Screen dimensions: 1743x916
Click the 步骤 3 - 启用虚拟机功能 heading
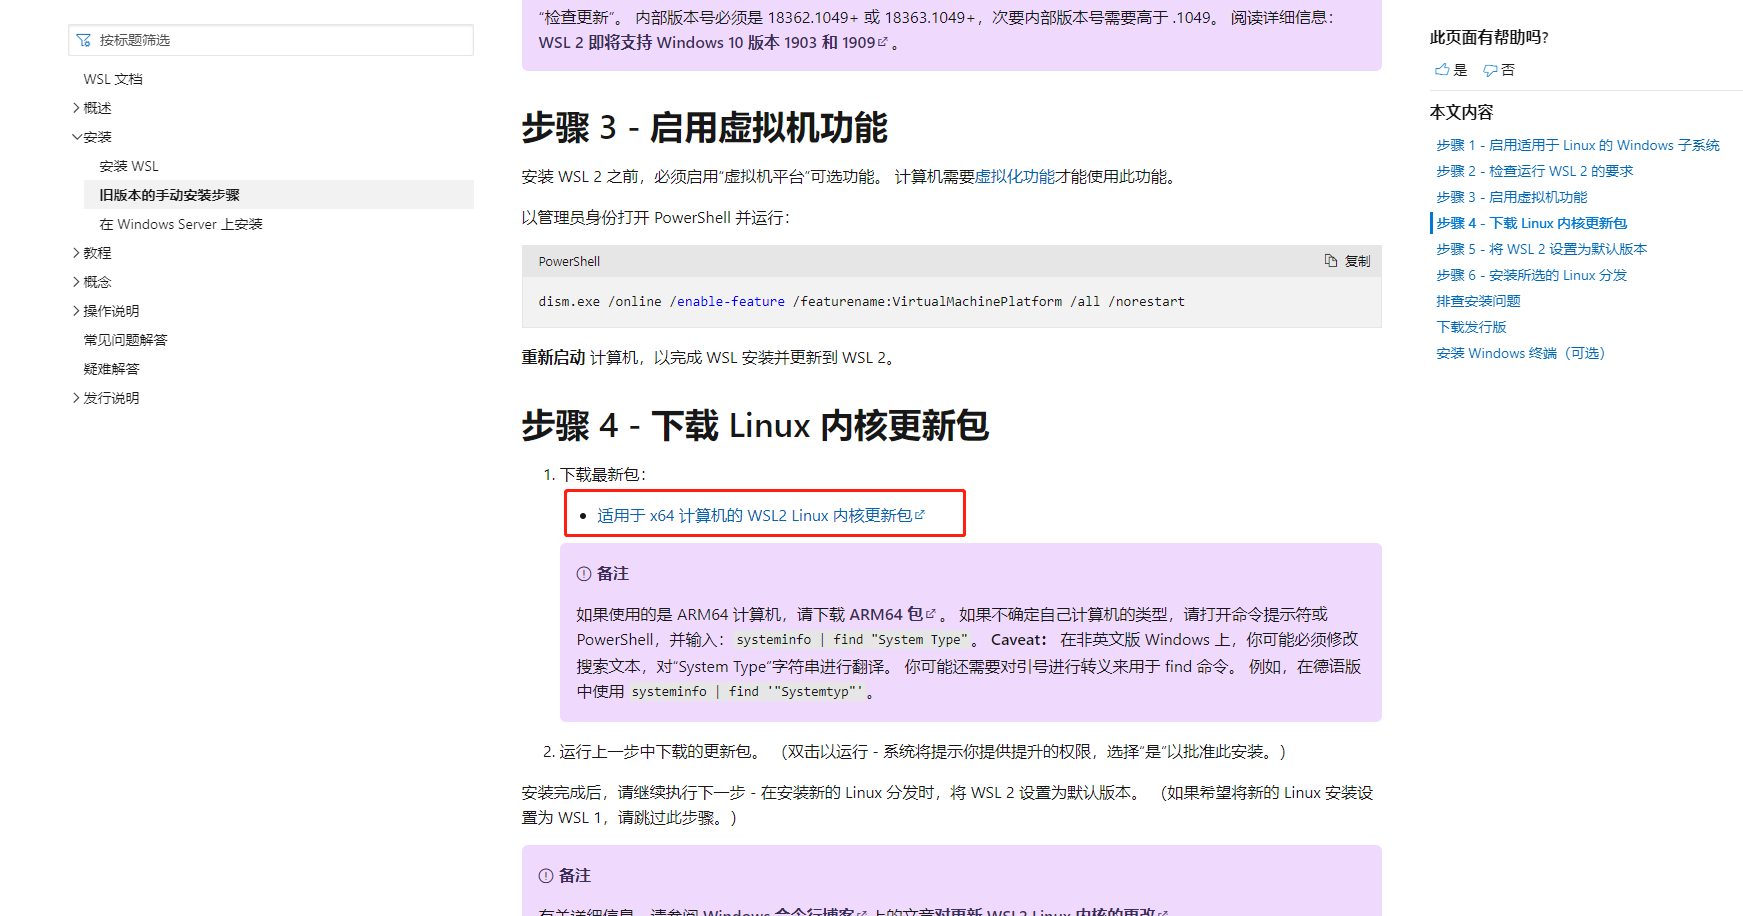click(705, 128)
